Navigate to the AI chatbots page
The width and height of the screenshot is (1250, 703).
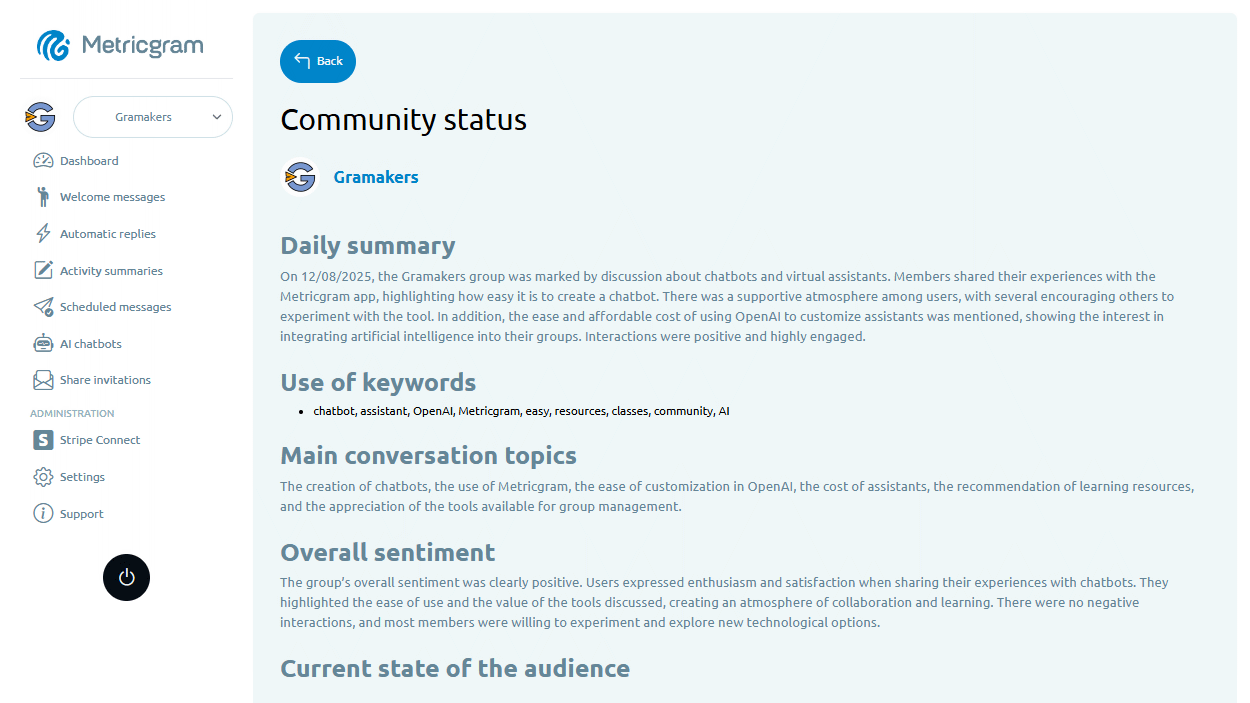(91, 344)
